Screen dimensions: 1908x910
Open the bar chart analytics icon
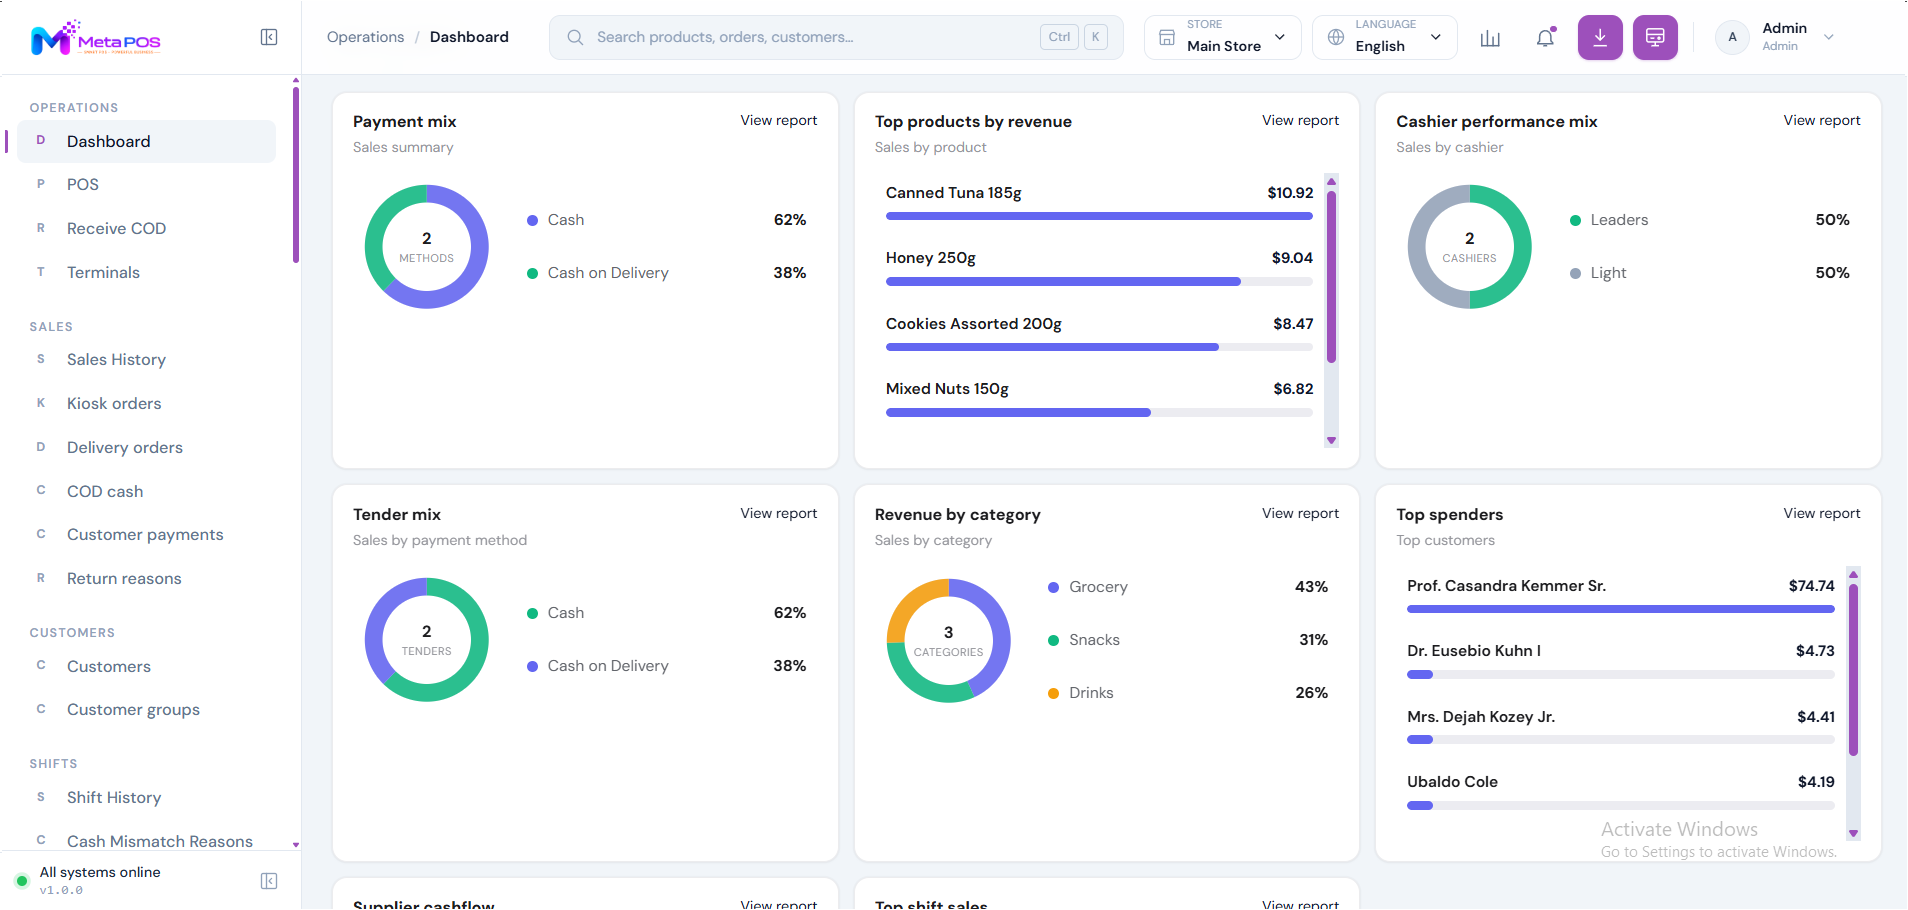(x=1490, y=38)
